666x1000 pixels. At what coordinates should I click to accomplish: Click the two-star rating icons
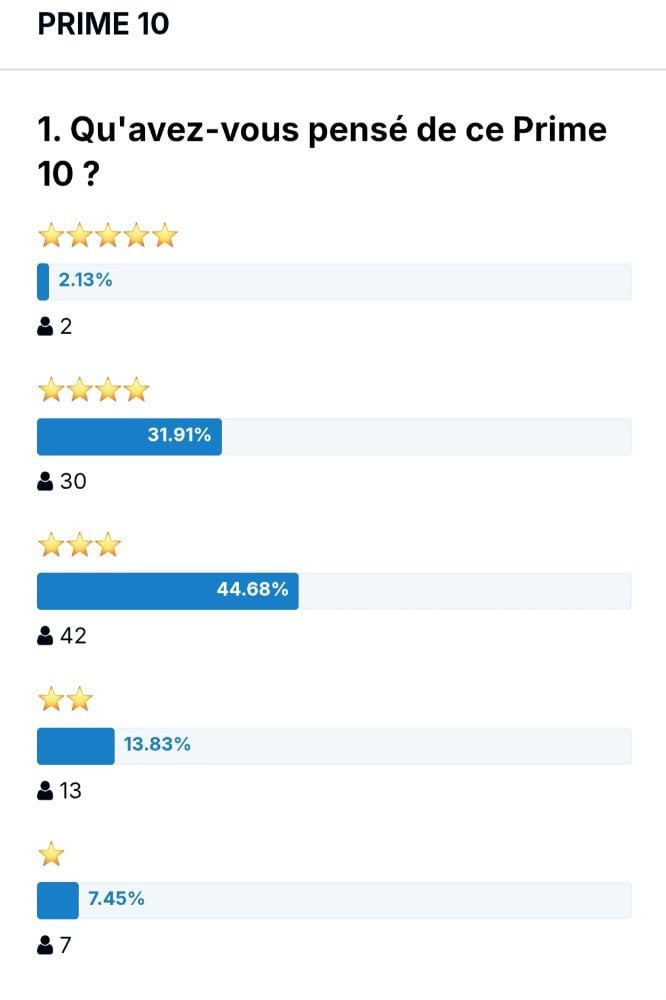click(66, 700)
